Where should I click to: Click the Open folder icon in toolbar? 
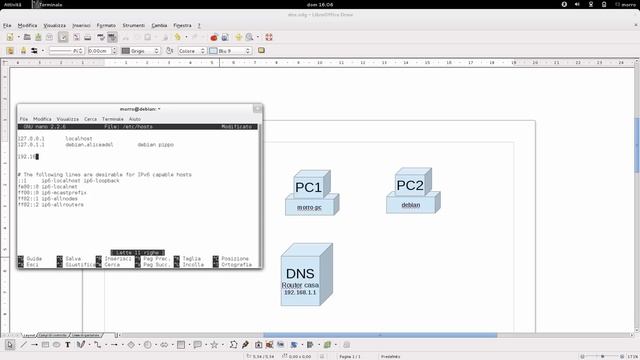click(27, 38)
